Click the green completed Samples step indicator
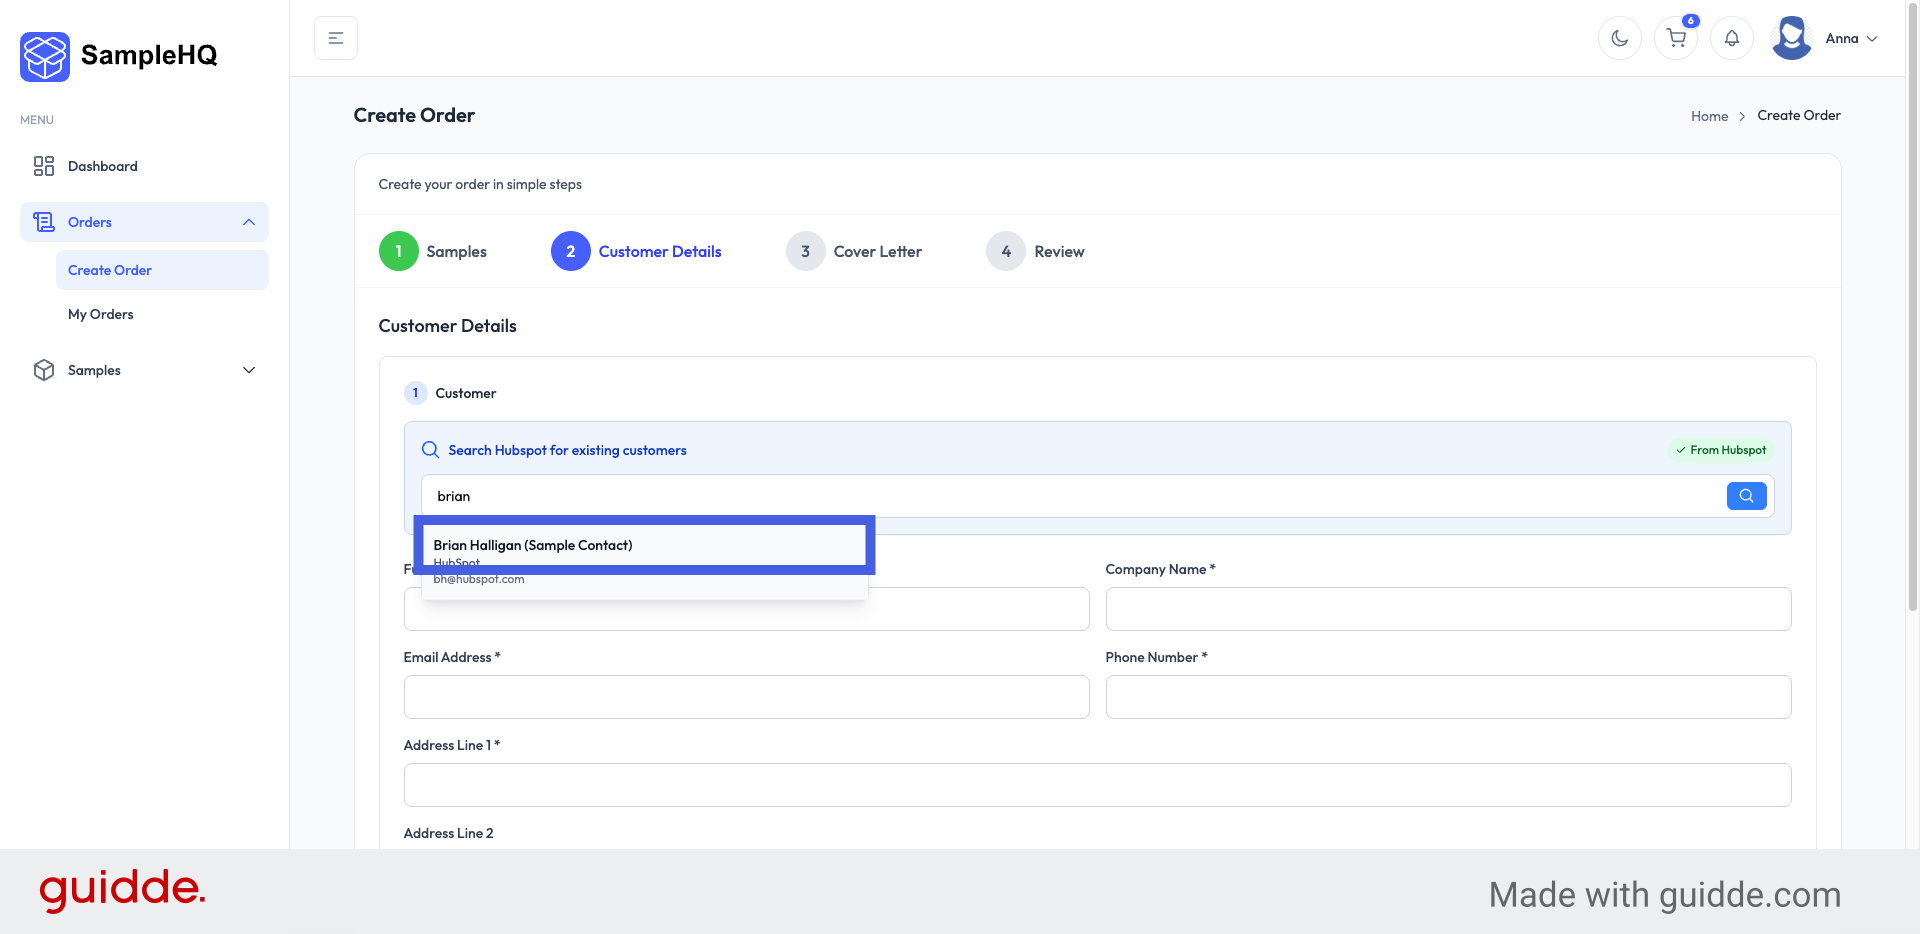 point(398,251)
